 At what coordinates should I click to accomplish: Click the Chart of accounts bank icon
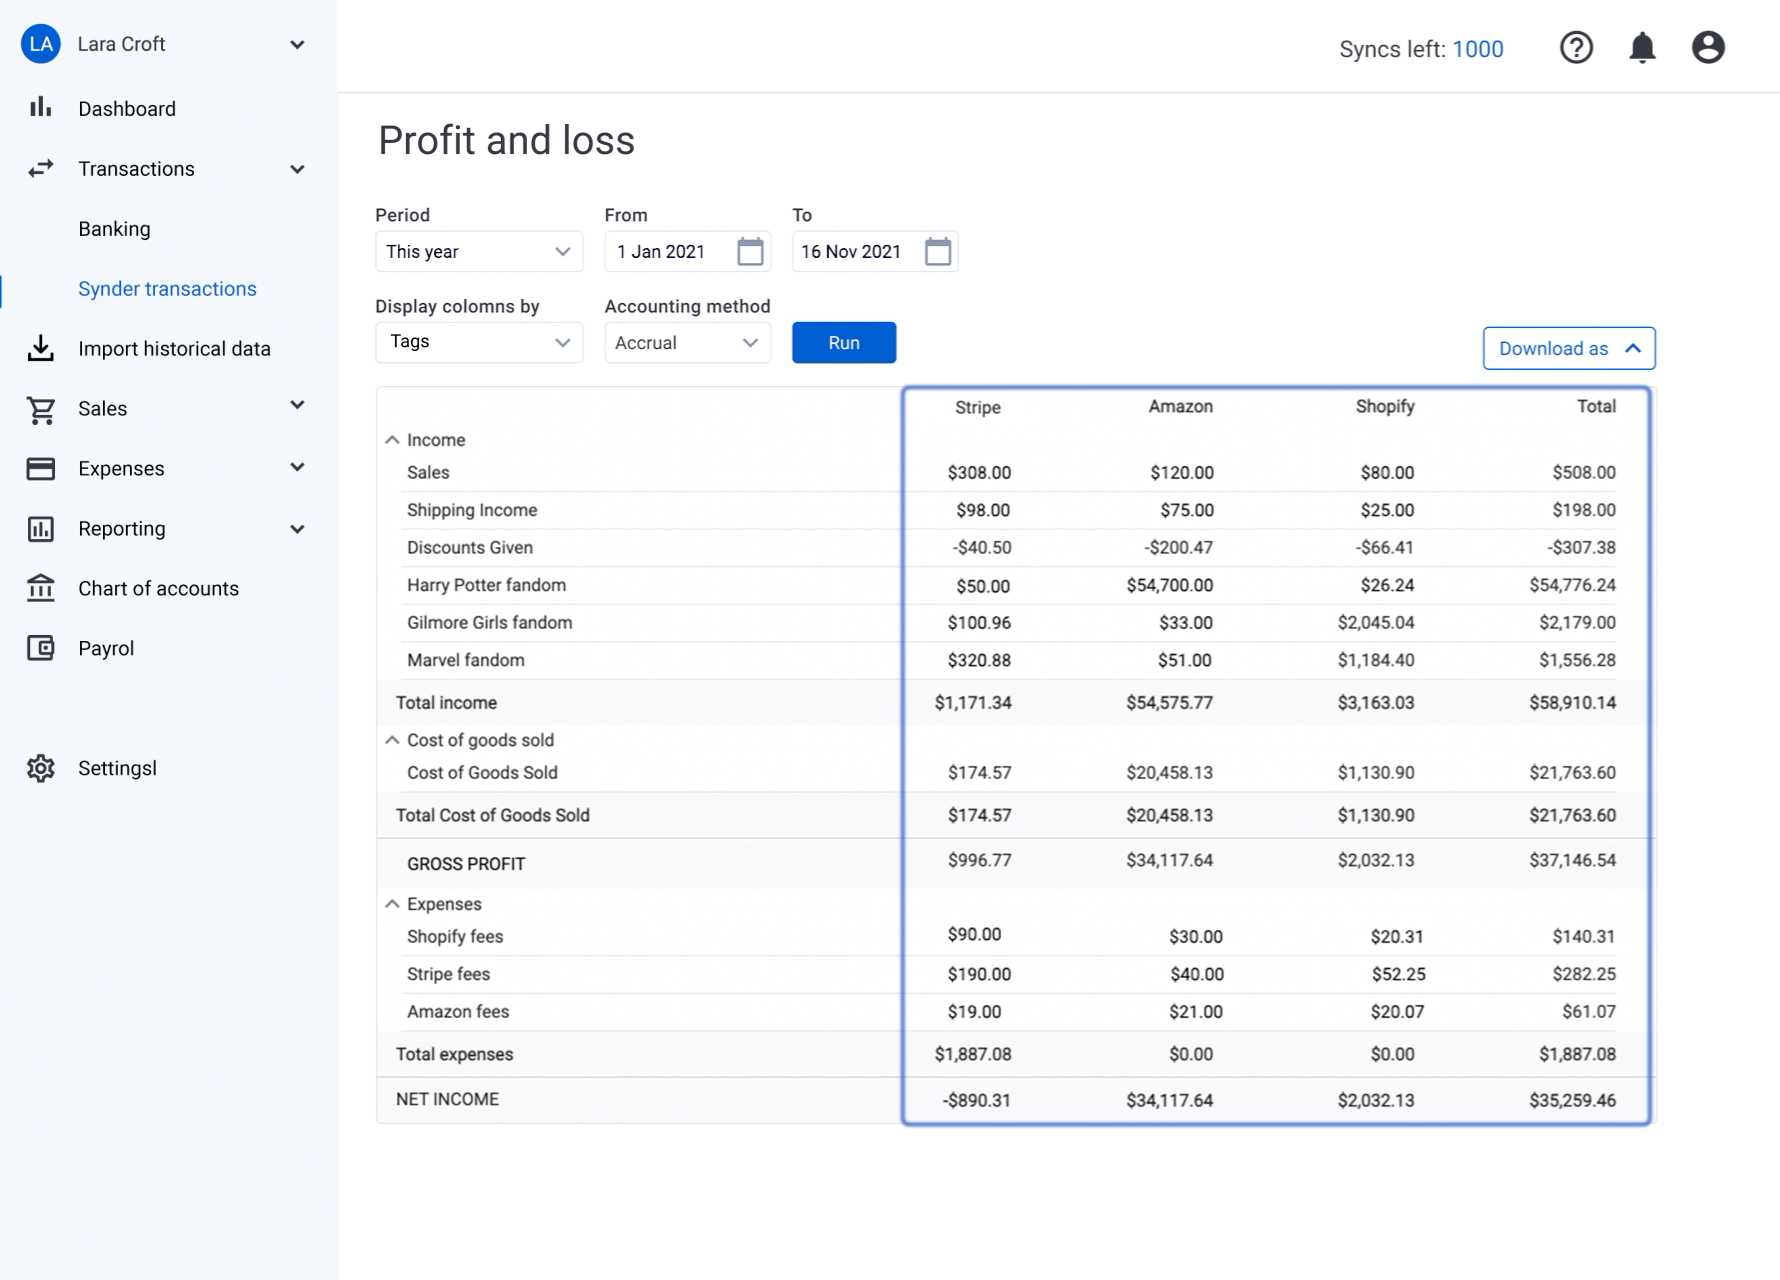[40, 588]
